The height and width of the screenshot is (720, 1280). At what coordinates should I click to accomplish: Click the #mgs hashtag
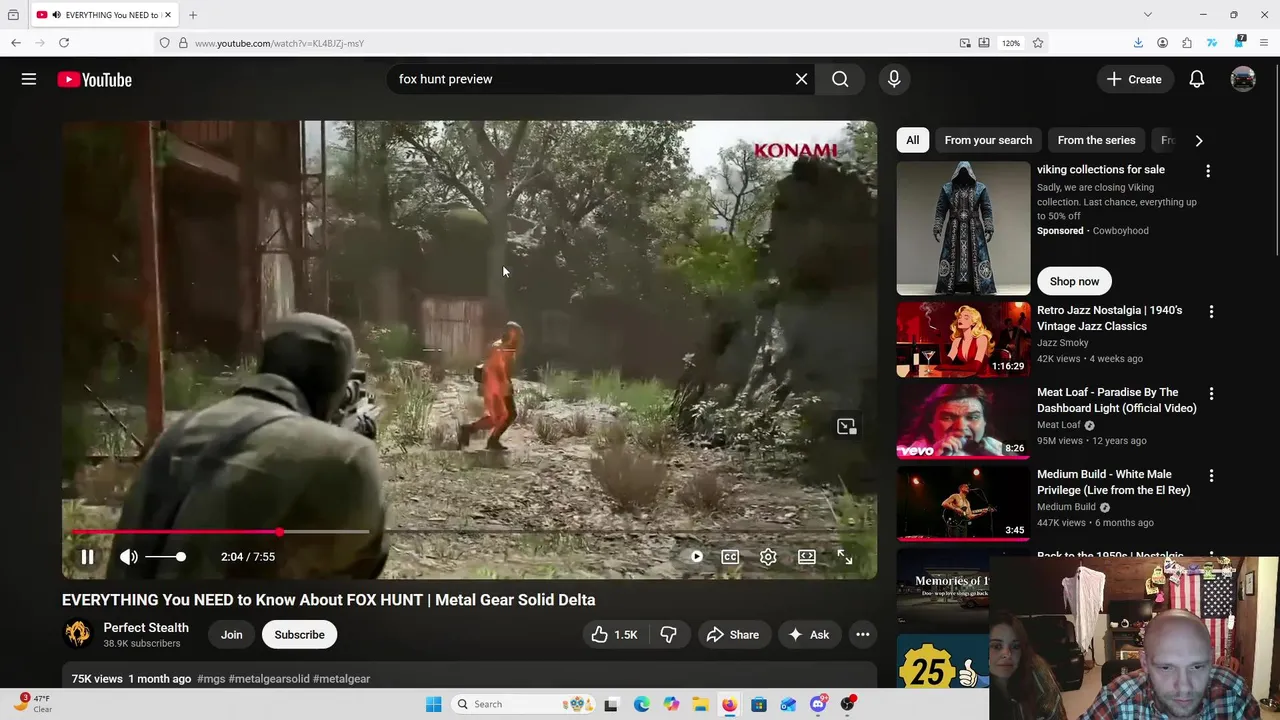pyautogui.click(x=211, y=679)
